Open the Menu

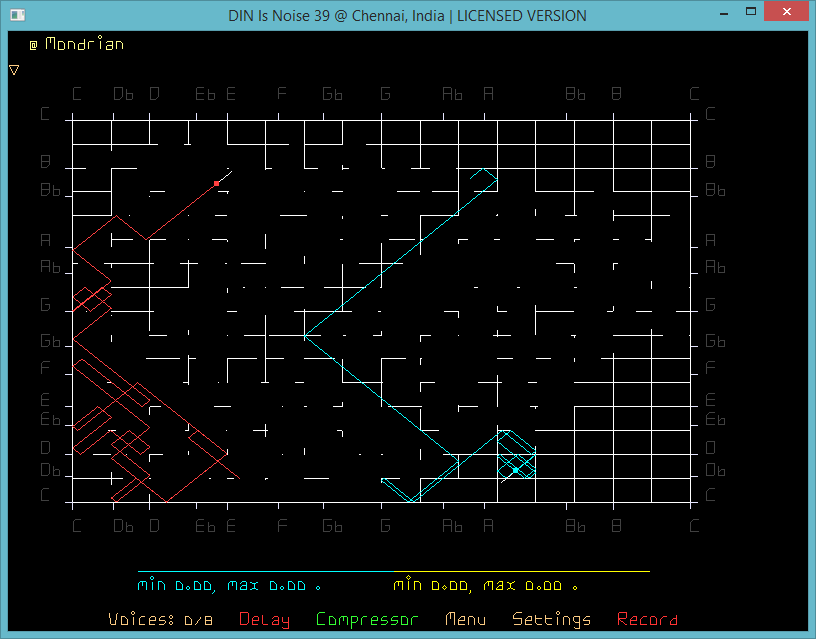(466, 620)
